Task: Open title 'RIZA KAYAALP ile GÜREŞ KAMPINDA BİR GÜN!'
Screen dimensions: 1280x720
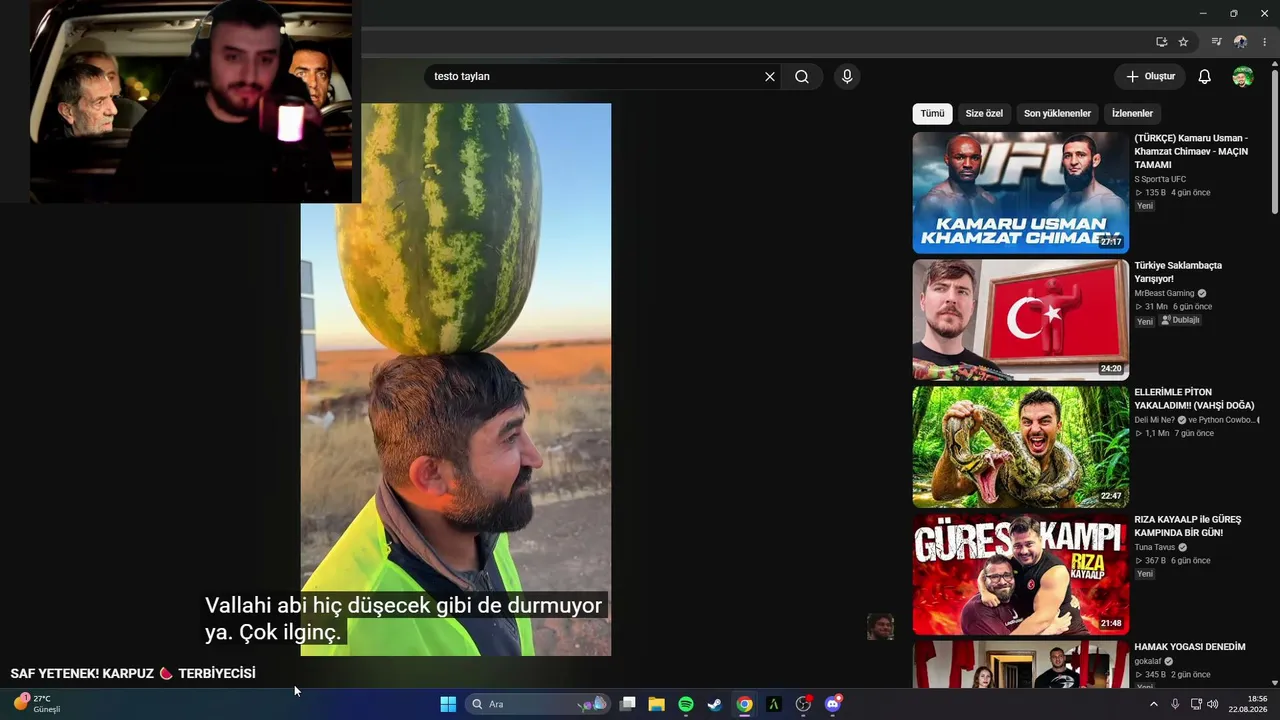Action: point(1187,526)
